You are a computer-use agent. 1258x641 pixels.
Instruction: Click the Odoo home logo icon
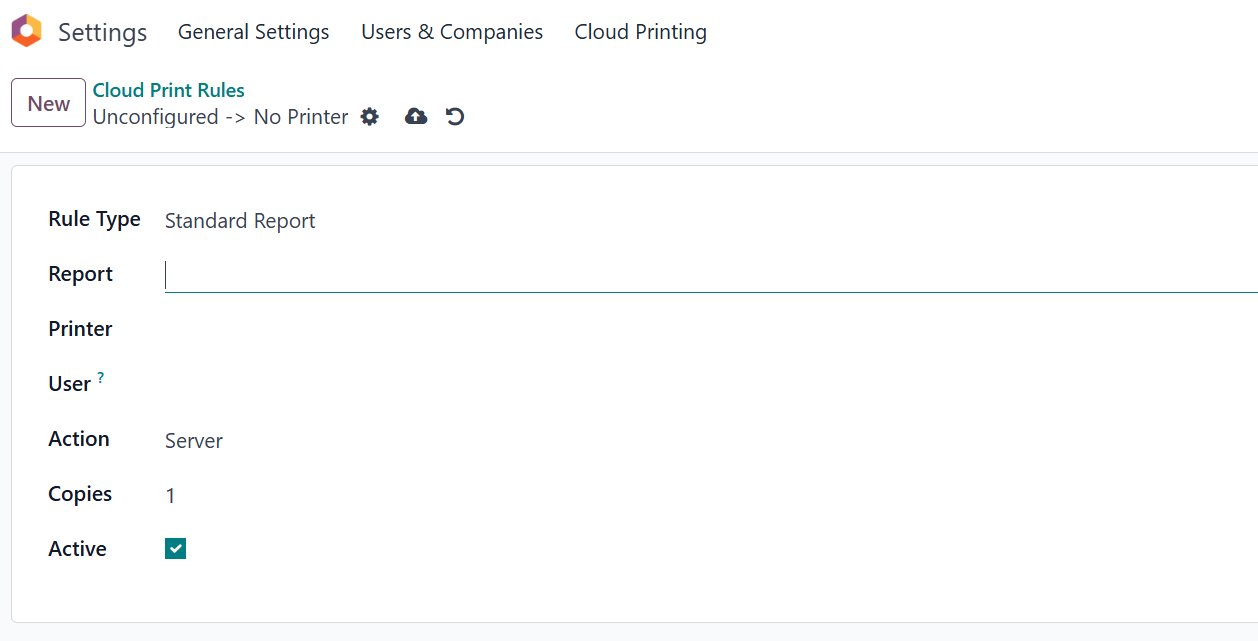[27, 31]
